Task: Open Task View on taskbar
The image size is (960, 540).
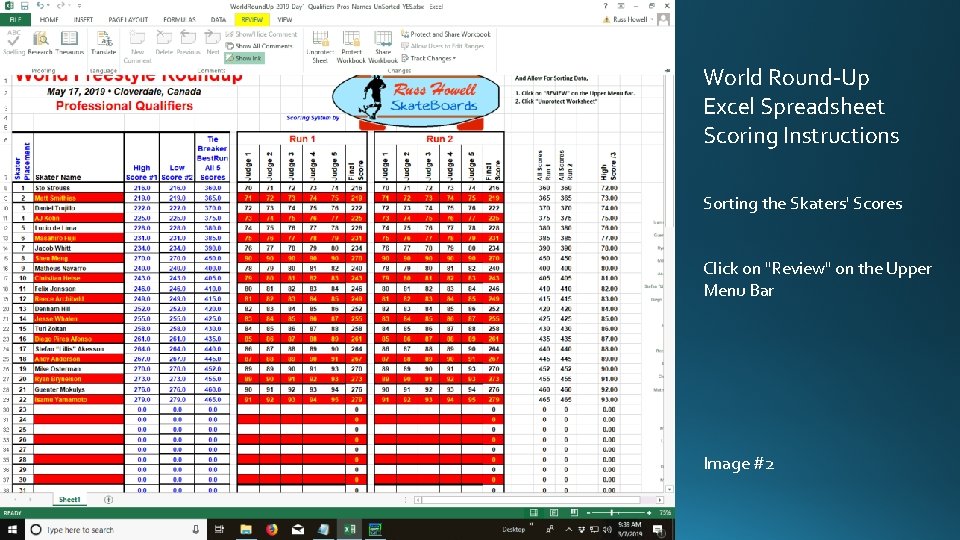Action: click(x=219, y=530)
